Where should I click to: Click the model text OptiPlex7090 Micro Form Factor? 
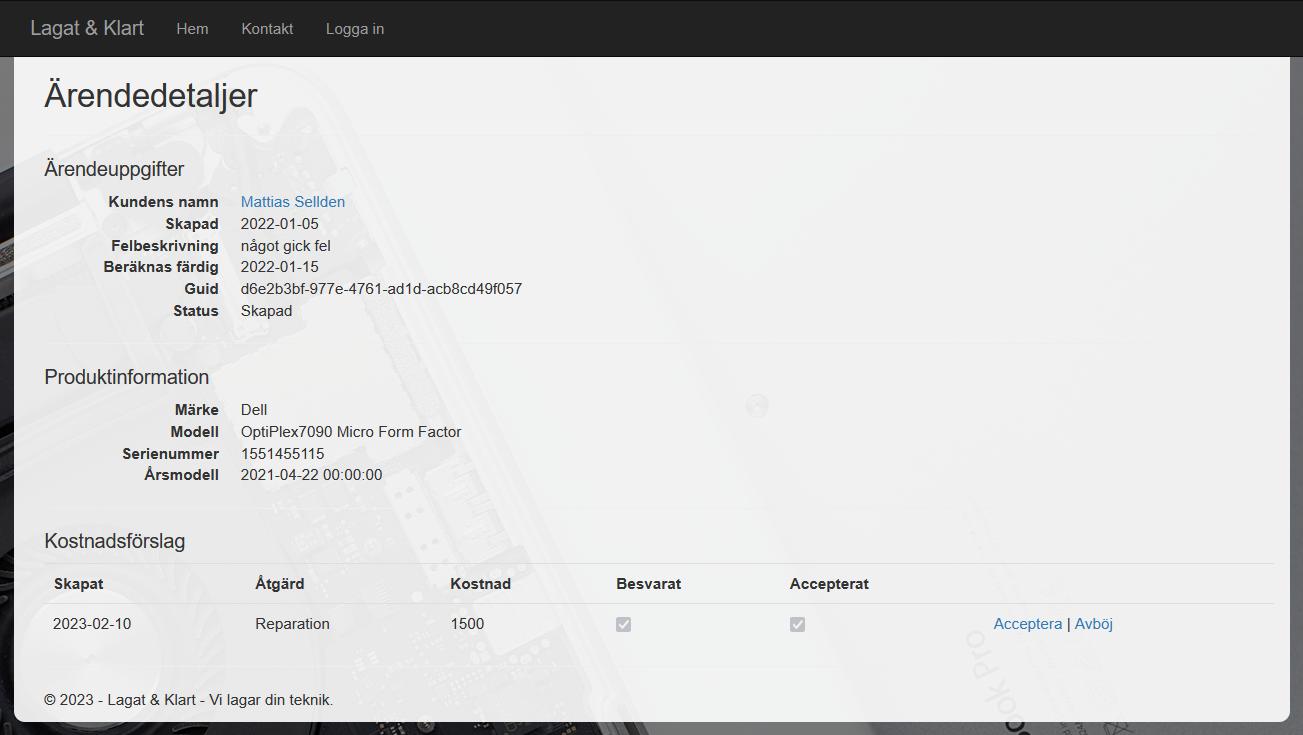(351, 432)
